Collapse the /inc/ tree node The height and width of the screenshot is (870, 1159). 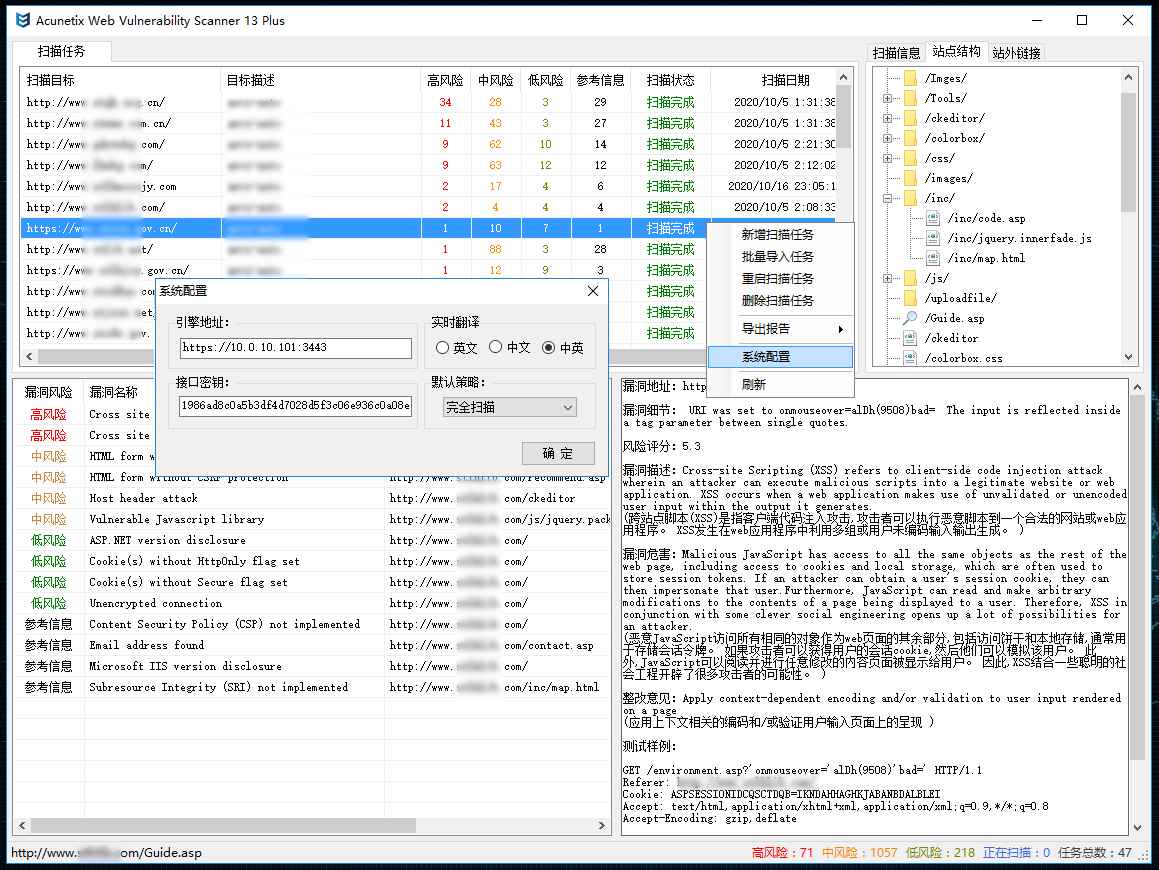click(885, 198)
